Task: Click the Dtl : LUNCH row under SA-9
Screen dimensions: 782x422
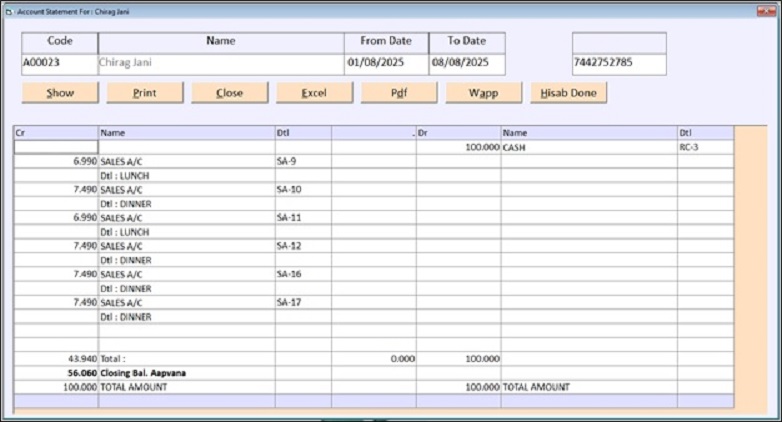Action: click(187, 176)
